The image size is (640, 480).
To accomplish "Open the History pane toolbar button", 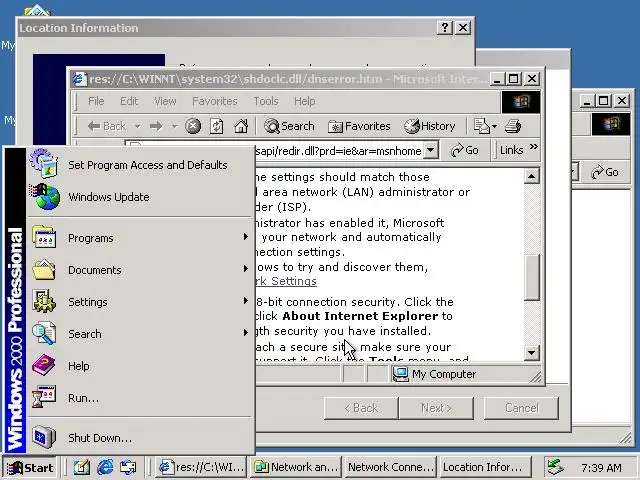I will click(x=429, y=126).
